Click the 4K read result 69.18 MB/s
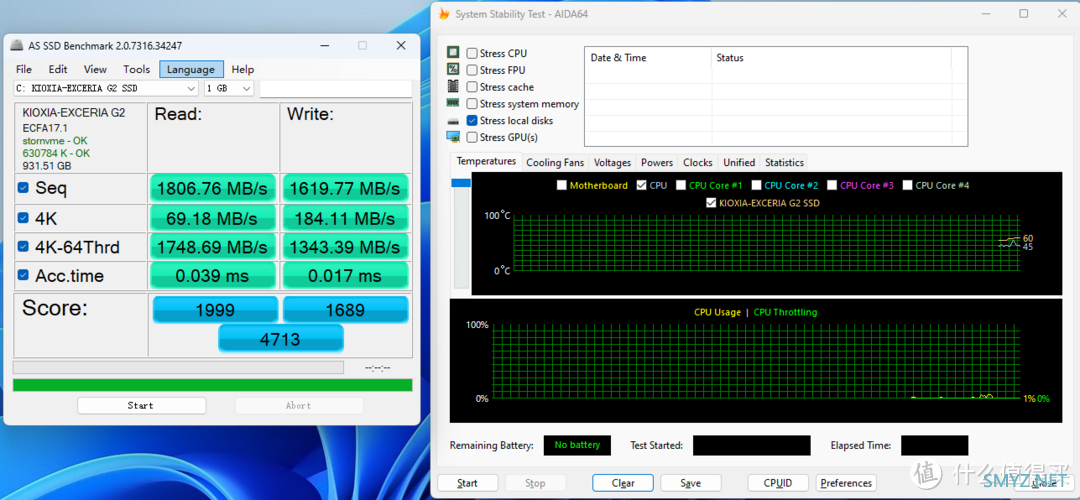The height and width of the screenshot is (500, 1080). click(212, 219)
